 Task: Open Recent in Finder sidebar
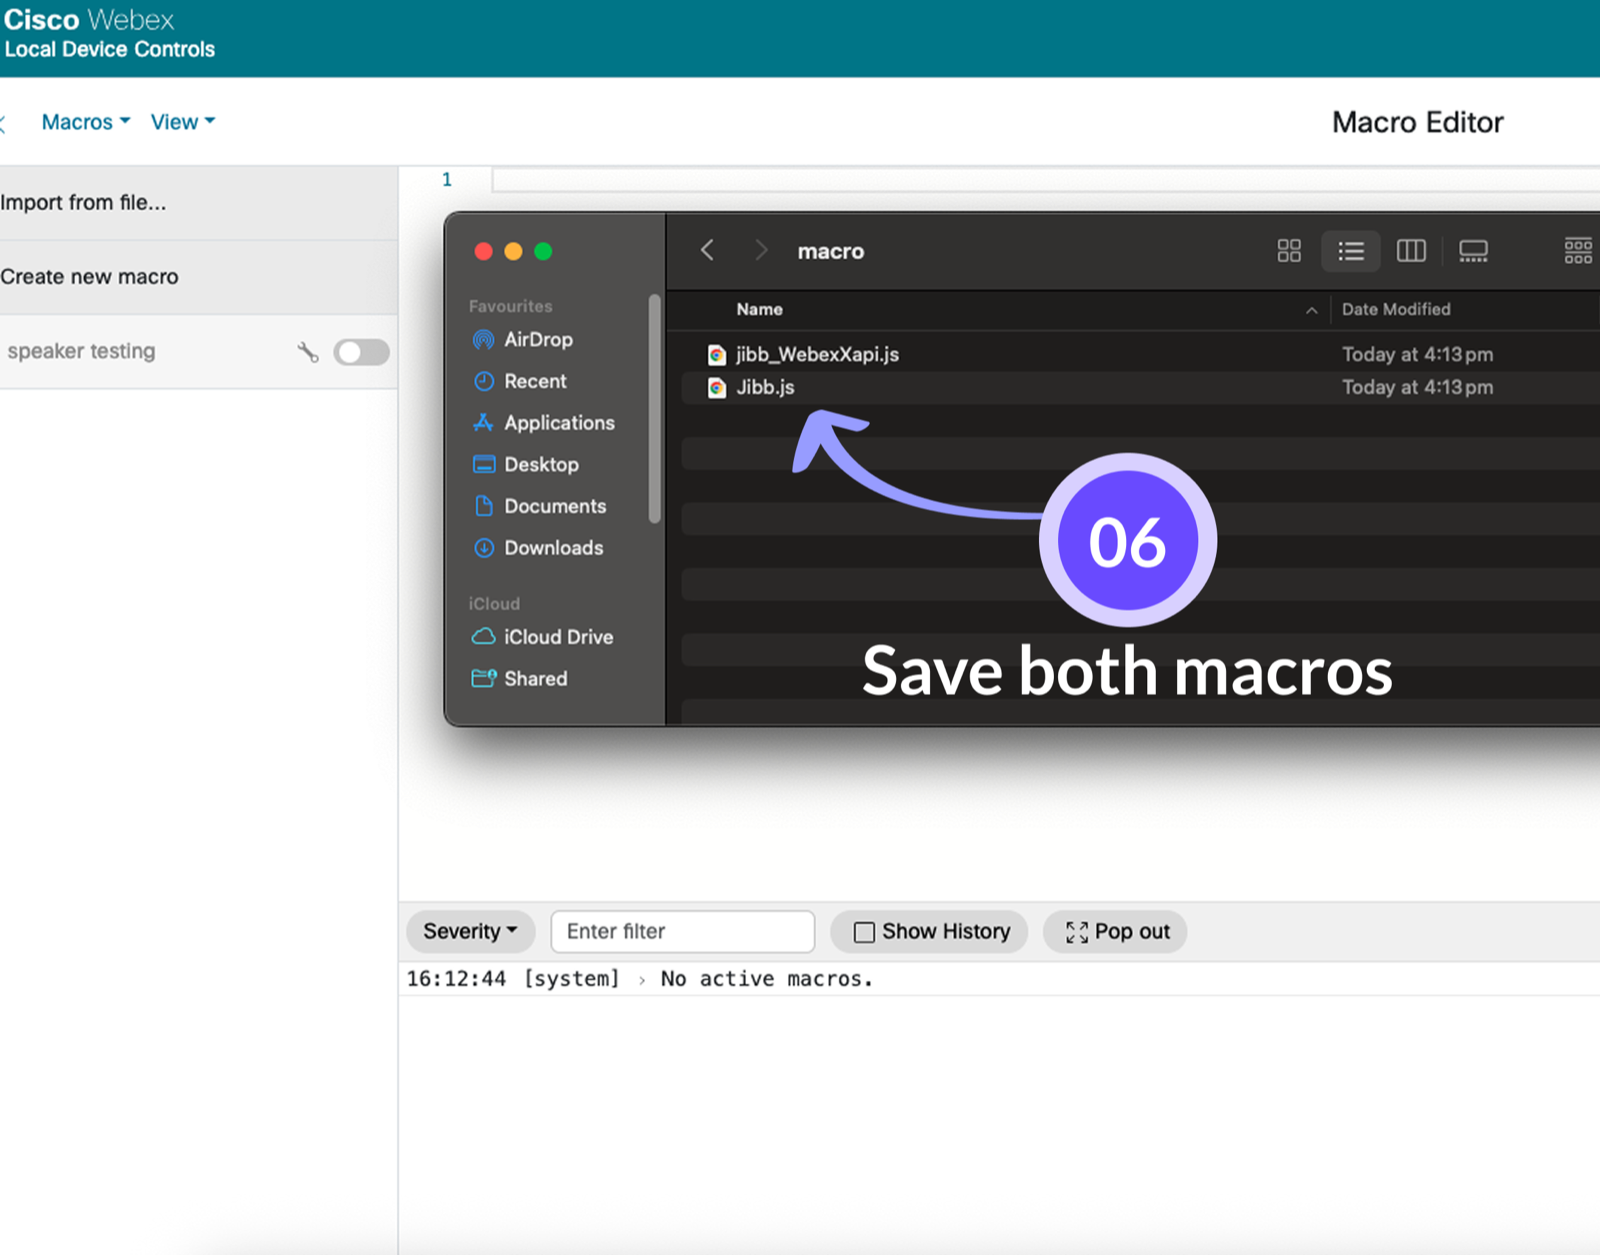535,381
